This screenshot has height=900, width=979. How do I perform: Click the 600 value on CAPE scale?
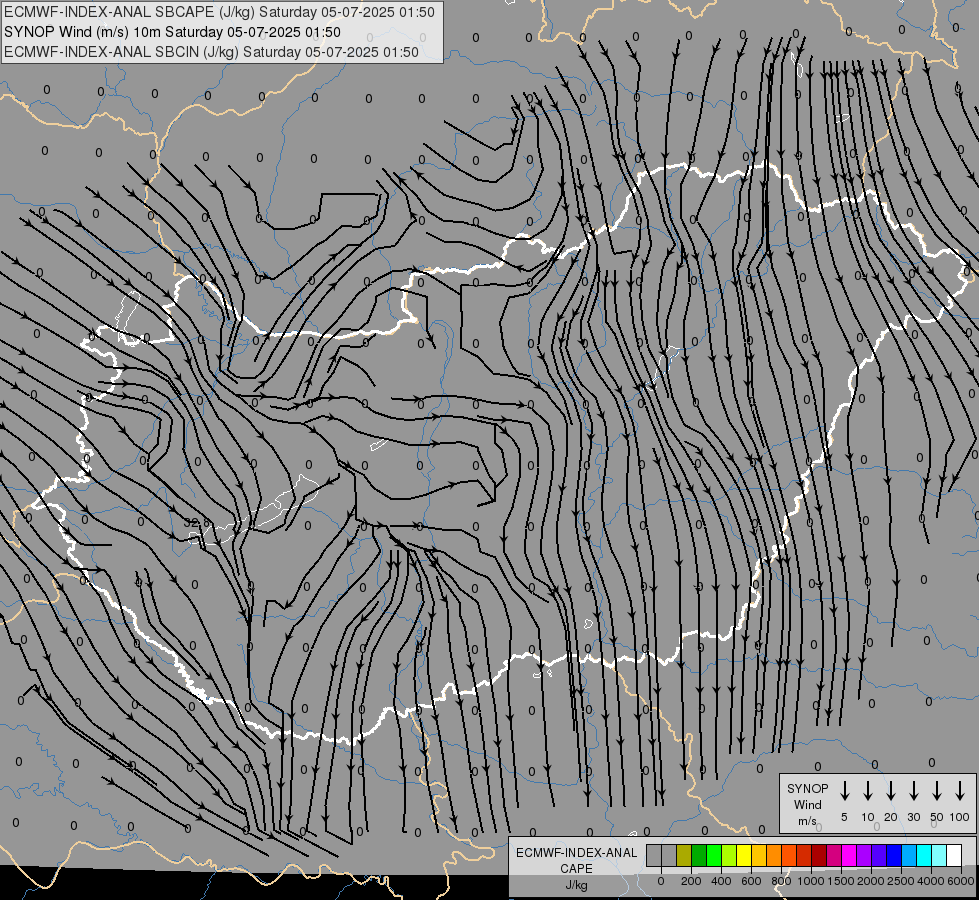[751, 881]
